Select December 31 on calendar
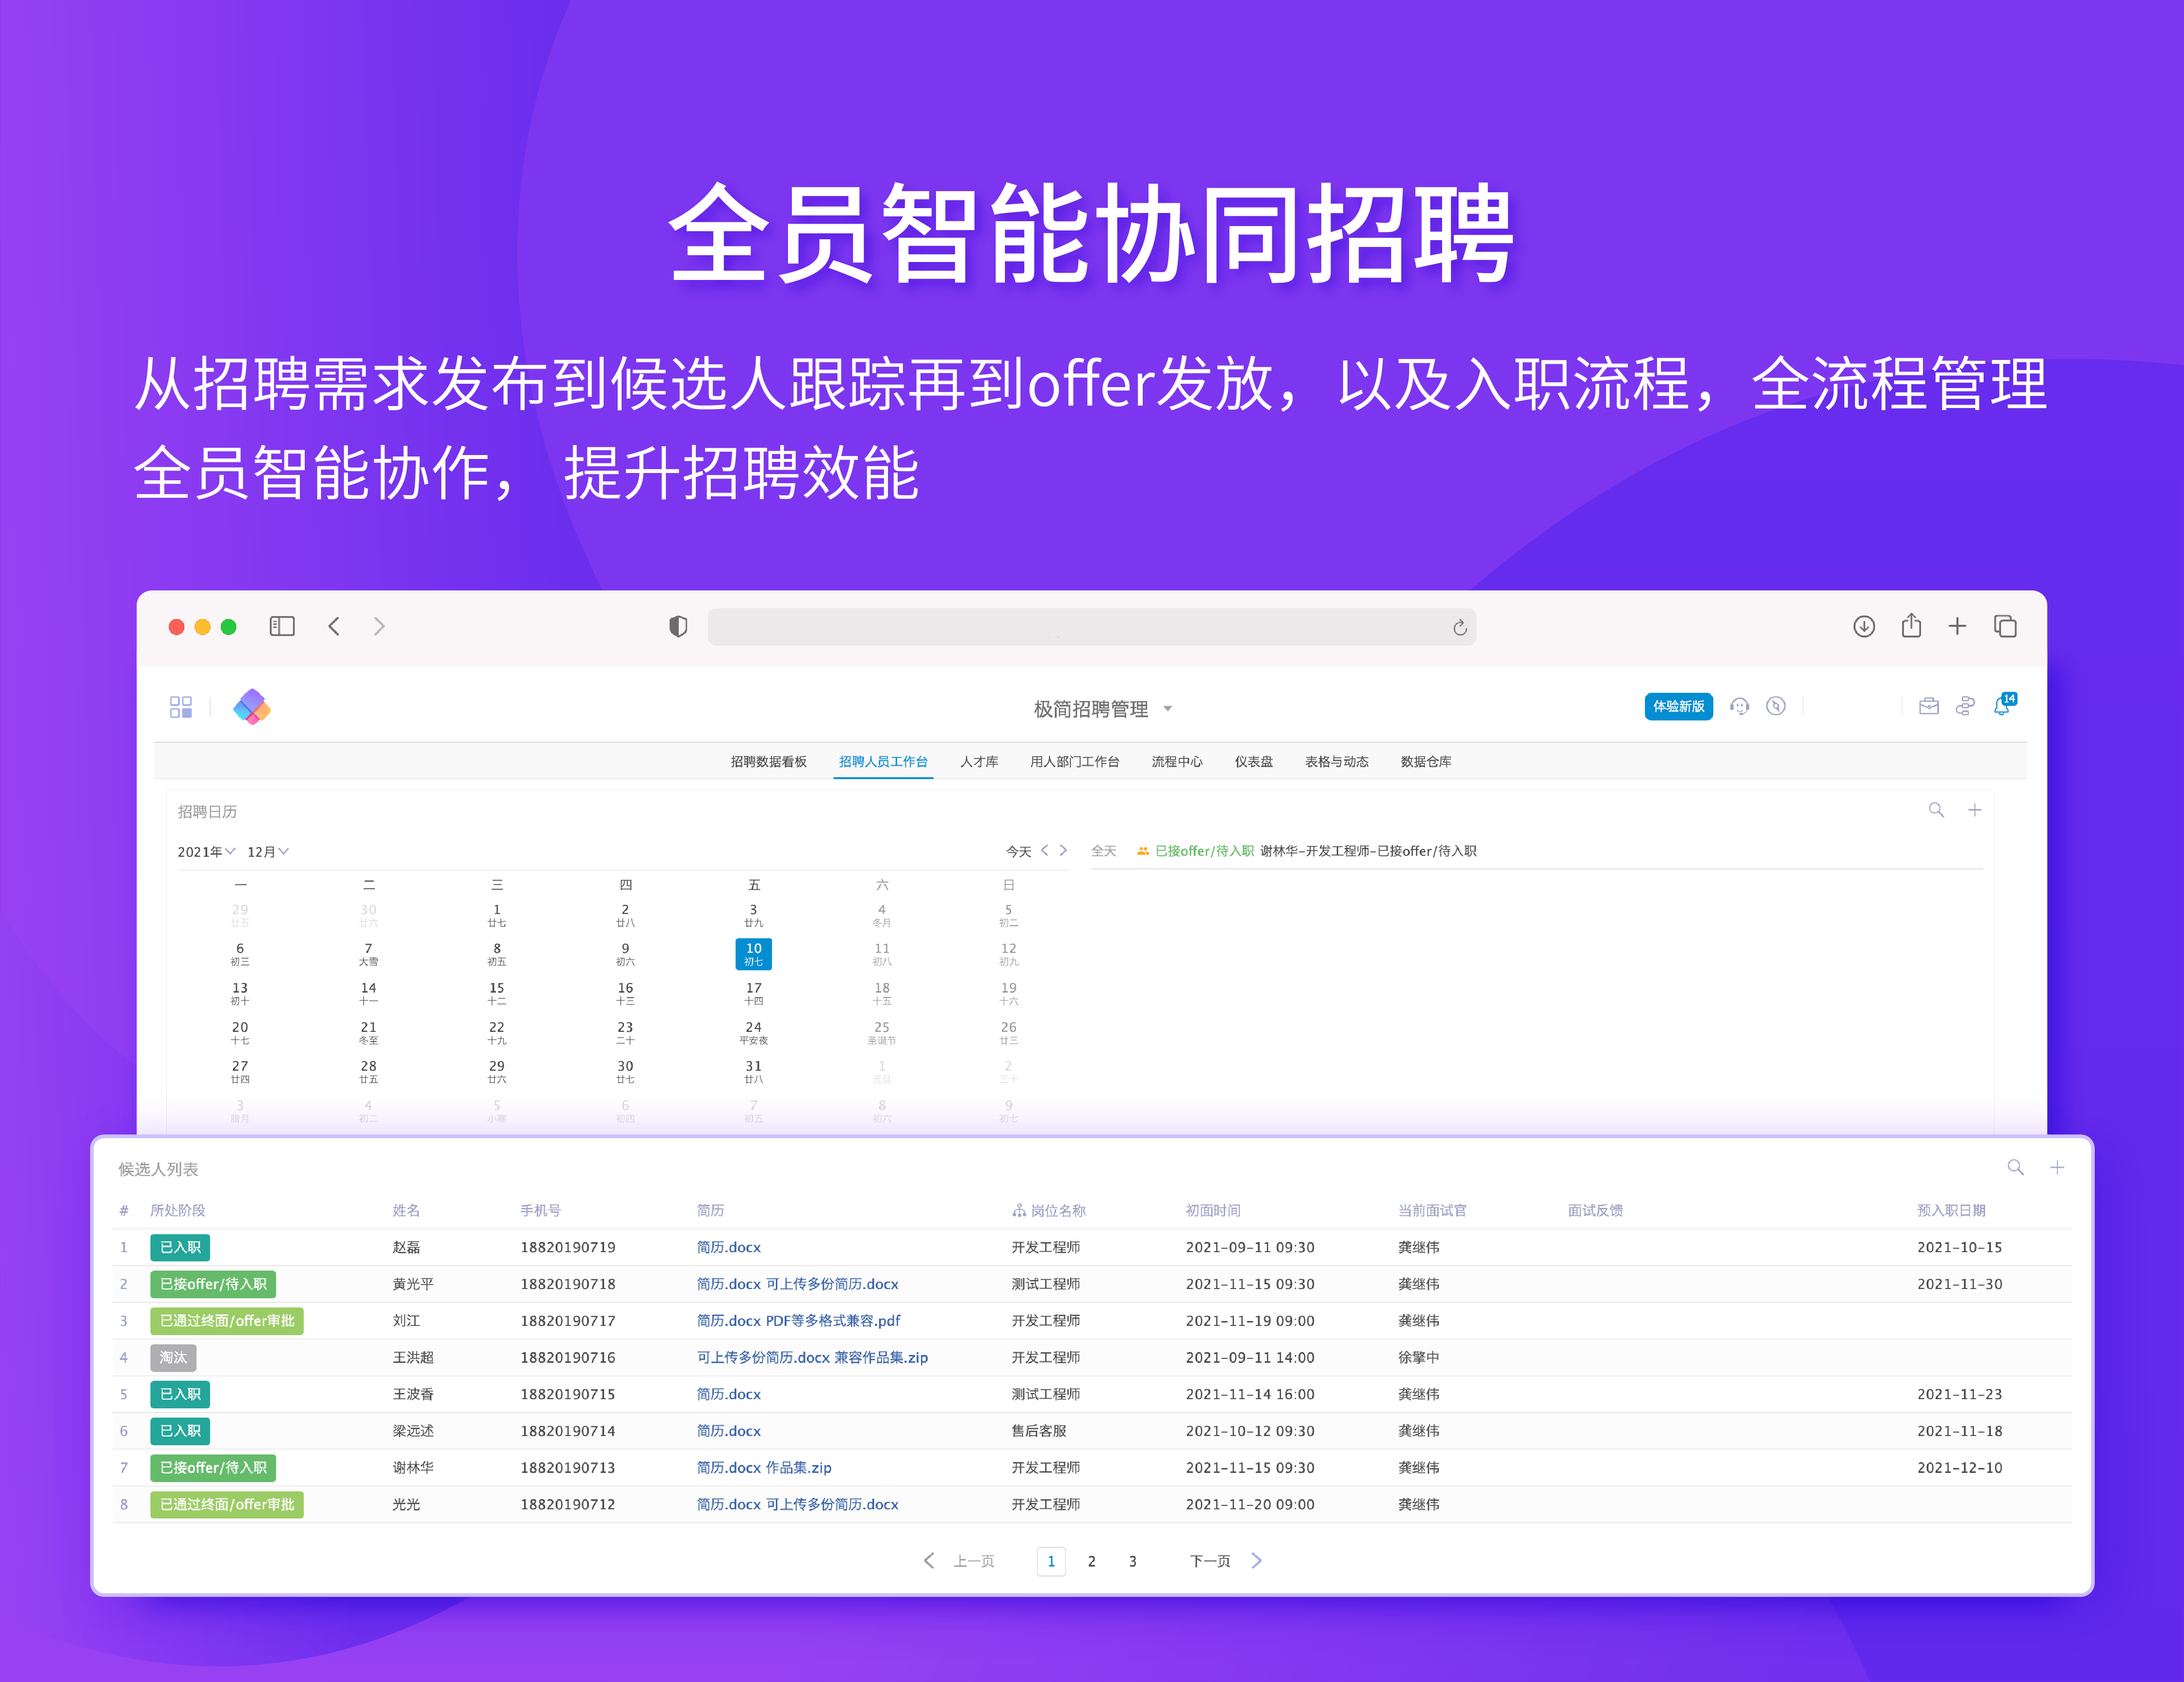Viewport: 2184px width, 1682px height. [753, 1071]
